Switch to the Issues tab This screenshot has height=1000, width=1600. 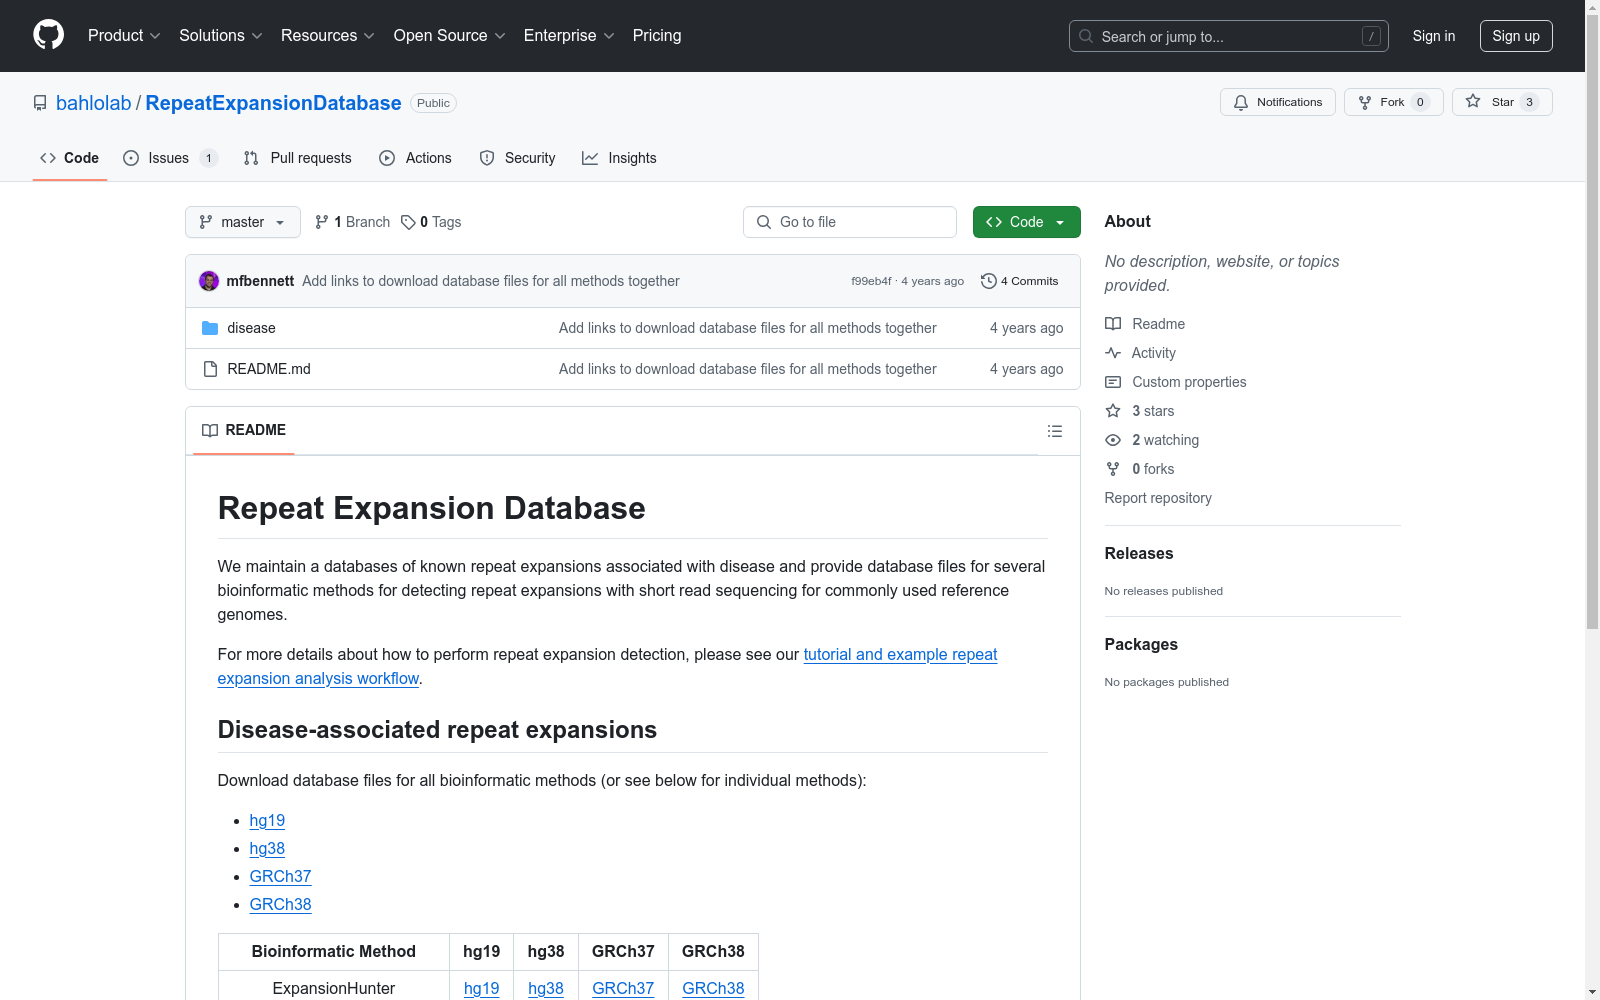tap(170, 158)
